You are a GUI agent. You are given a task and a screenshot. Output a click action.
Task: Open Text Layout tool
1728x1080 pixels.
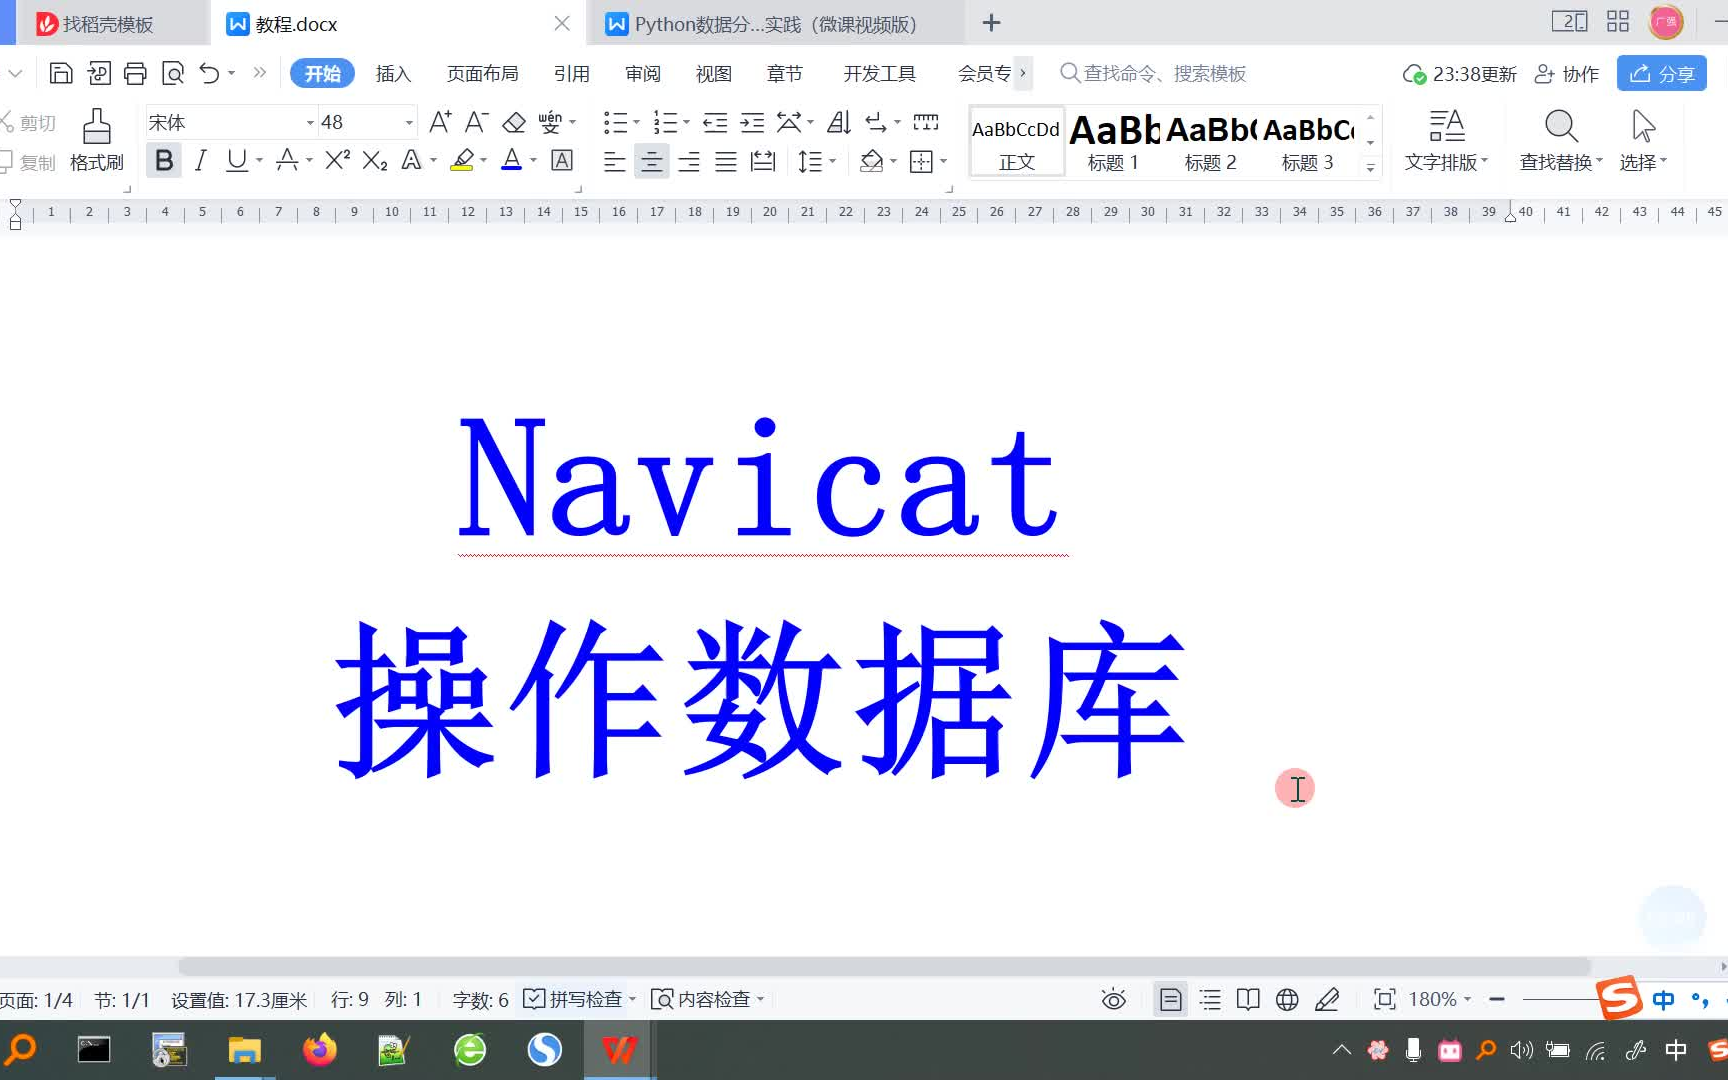pyautogui.click(x=1446, y=140)
